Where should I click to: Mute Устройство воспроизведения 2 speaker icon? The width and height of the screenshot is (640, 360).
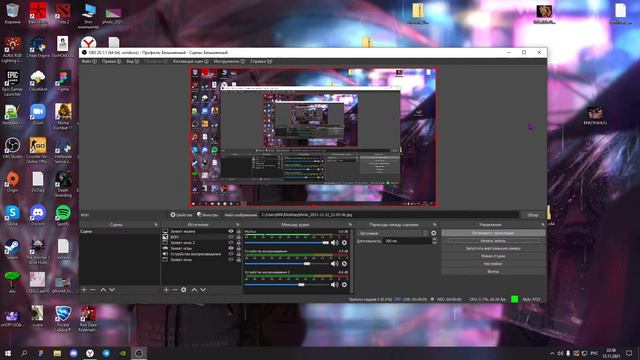tap(335, 284)
